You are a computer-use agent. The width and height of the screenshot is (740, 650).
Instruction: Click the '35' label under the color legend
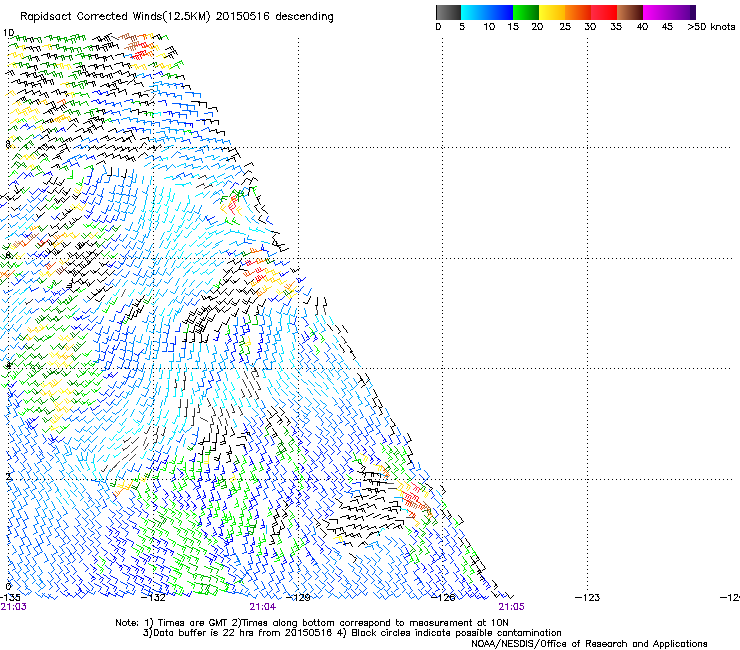click(616, 27)
